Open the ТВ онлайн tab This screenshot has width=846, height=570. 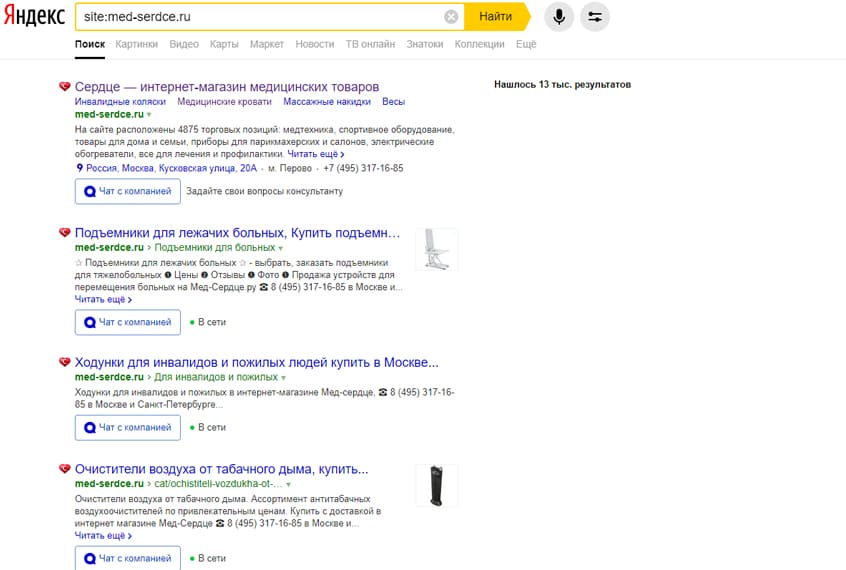(370, 44)
